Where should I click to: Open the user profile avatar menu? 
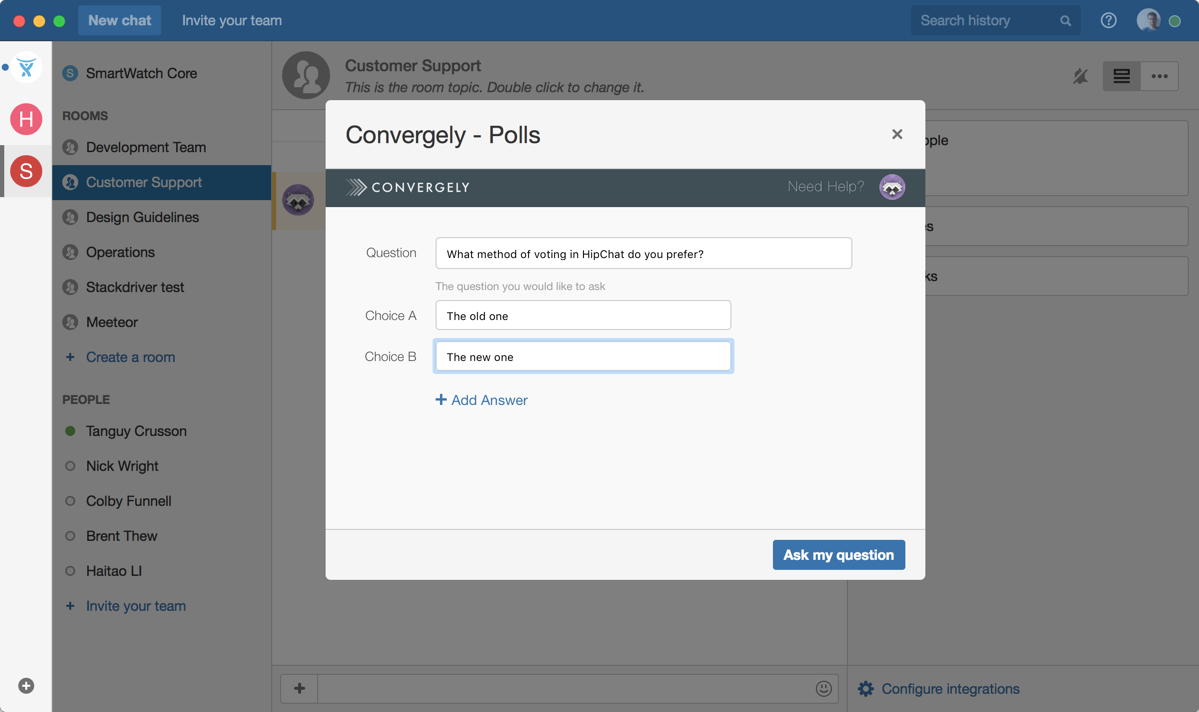pos(1149,20)
